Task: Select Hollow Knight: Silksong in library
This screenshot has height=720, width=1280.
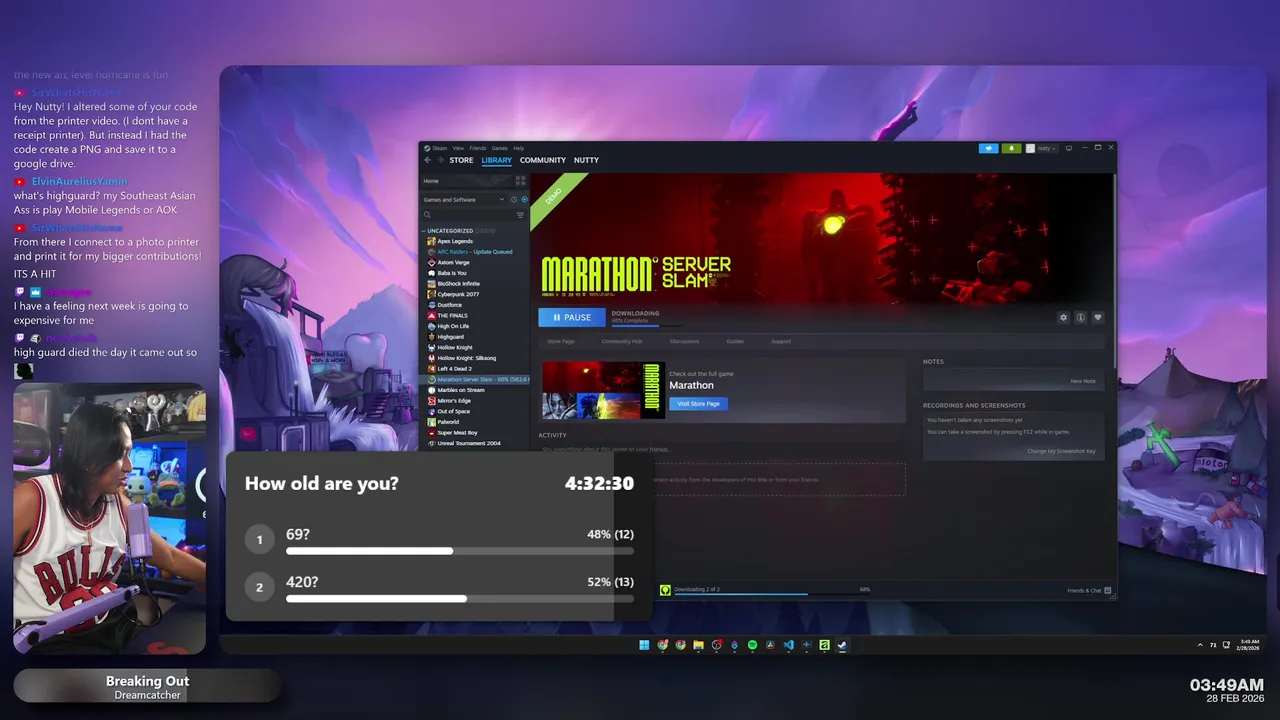Action: coord(466,358)
